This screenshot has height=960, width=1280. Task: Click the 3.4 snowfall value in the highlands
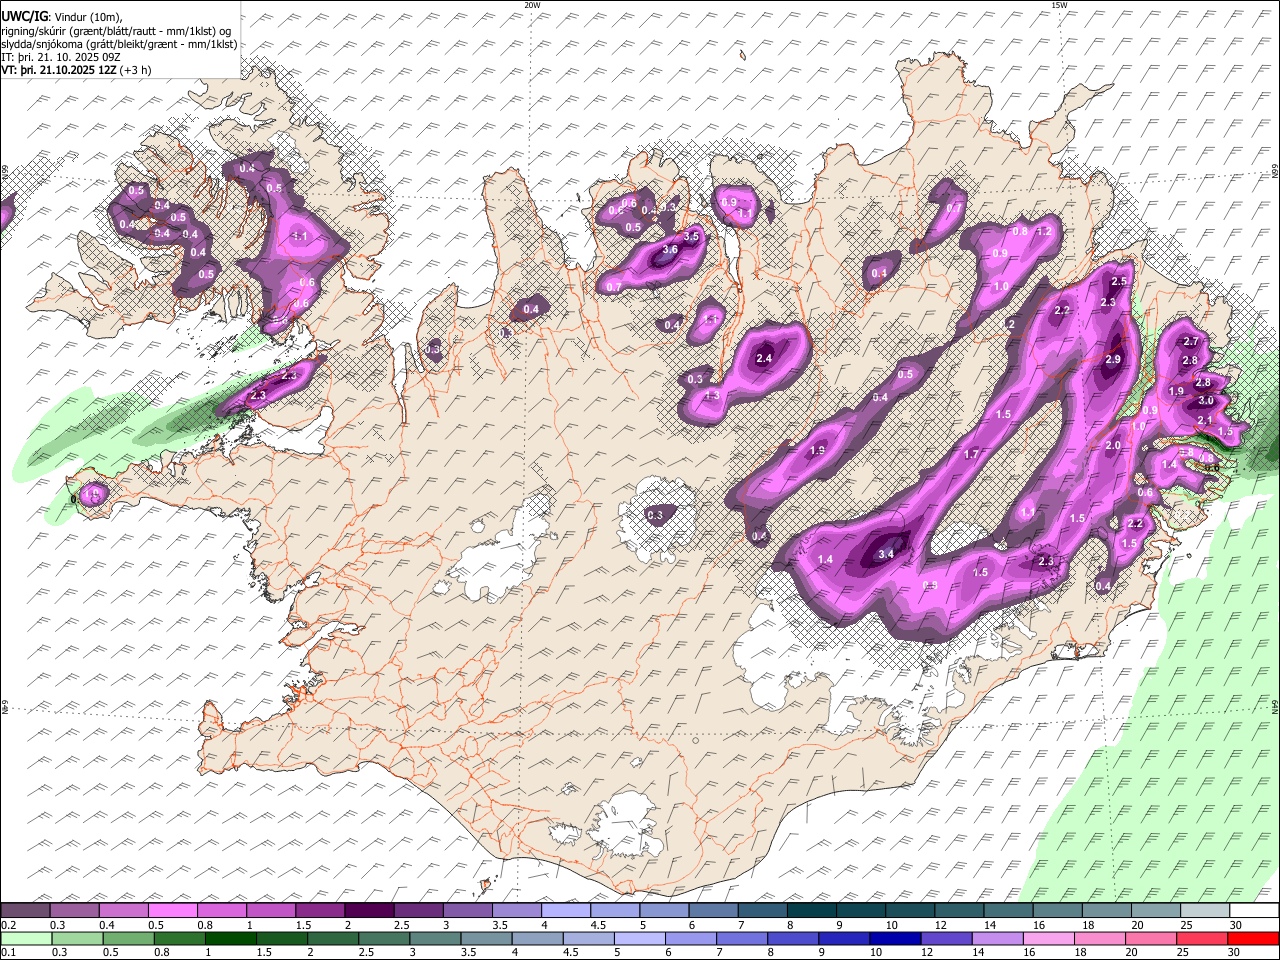tap(885, 554)
